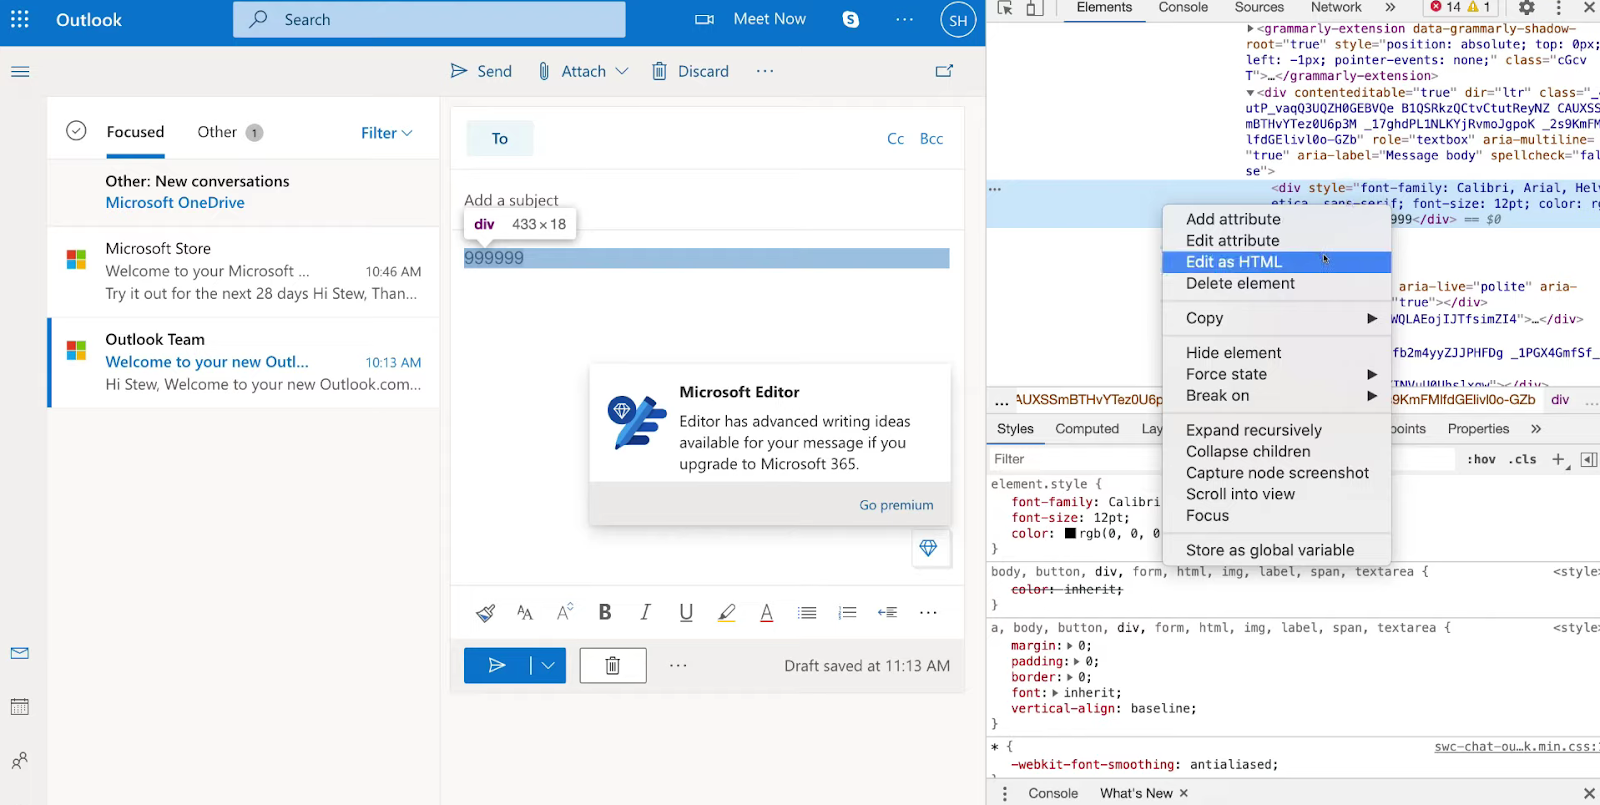1600x805 pixels.
Task: Pop out the message into new window
Action: point(944,71)
